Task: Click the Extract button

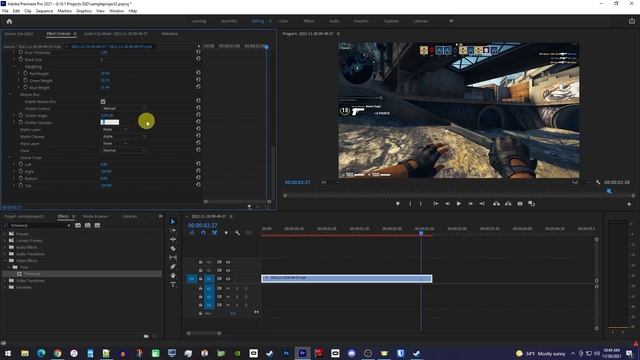Action: coord(508,203)
